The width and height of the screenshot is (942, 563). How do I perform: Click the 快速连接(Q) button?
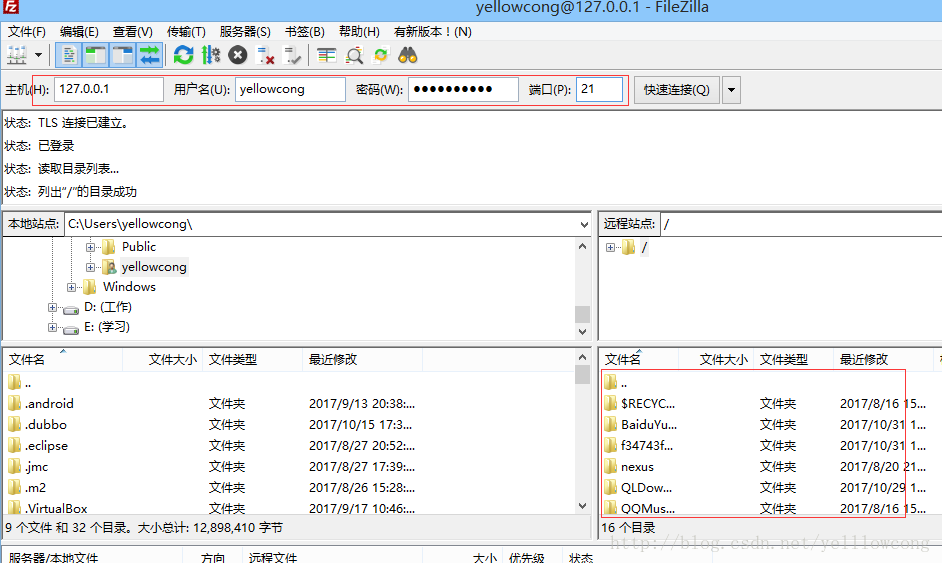click(x=676, y=90)
